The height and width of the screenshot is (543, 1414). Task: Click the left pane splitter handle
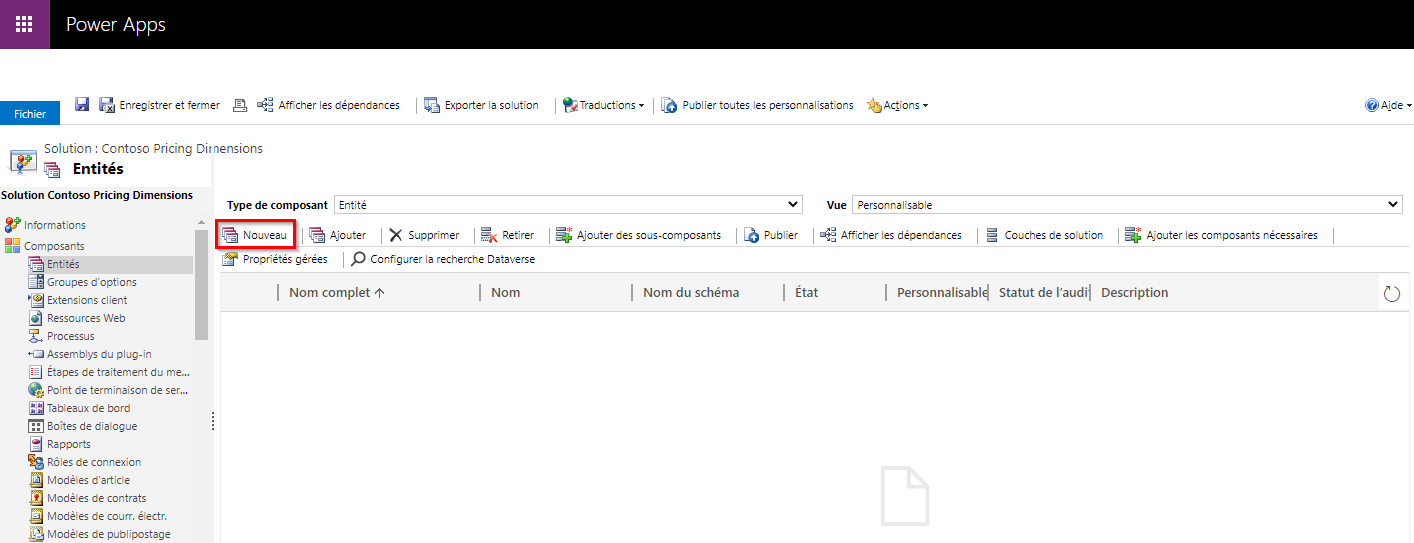(x=213, y=422)
